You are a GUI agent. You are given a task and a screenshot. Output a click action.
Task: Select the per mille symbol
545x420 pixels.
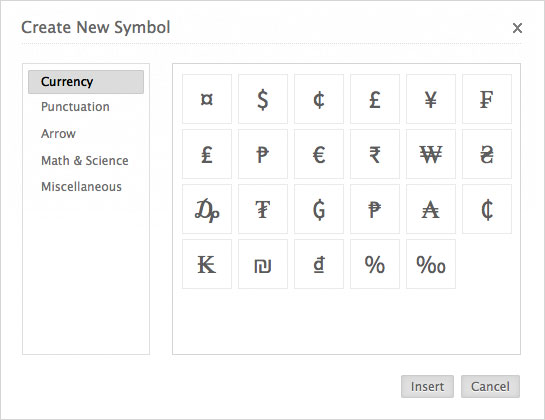431,264
